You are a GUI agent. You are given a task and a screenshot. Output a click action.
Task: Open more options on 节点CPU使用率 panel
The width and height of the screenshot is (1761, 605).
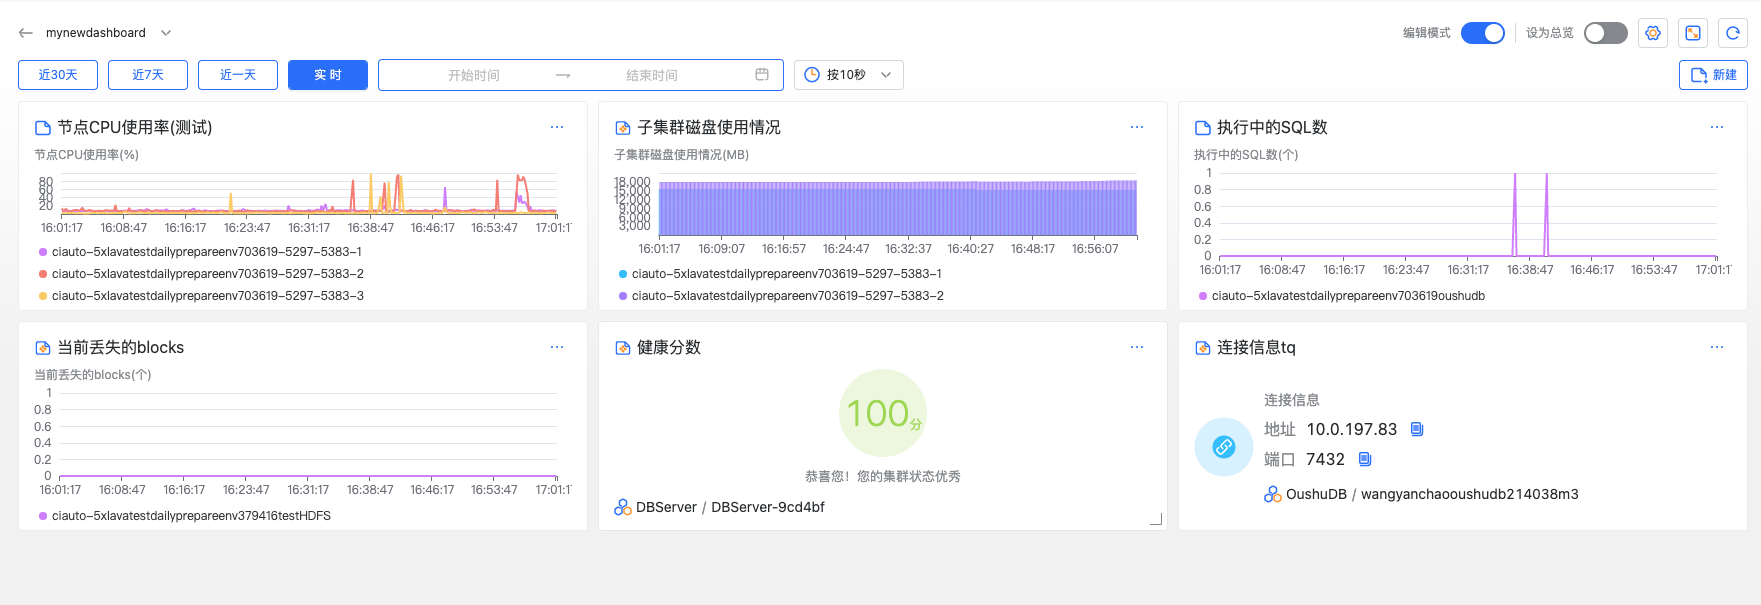coord(557,127)
